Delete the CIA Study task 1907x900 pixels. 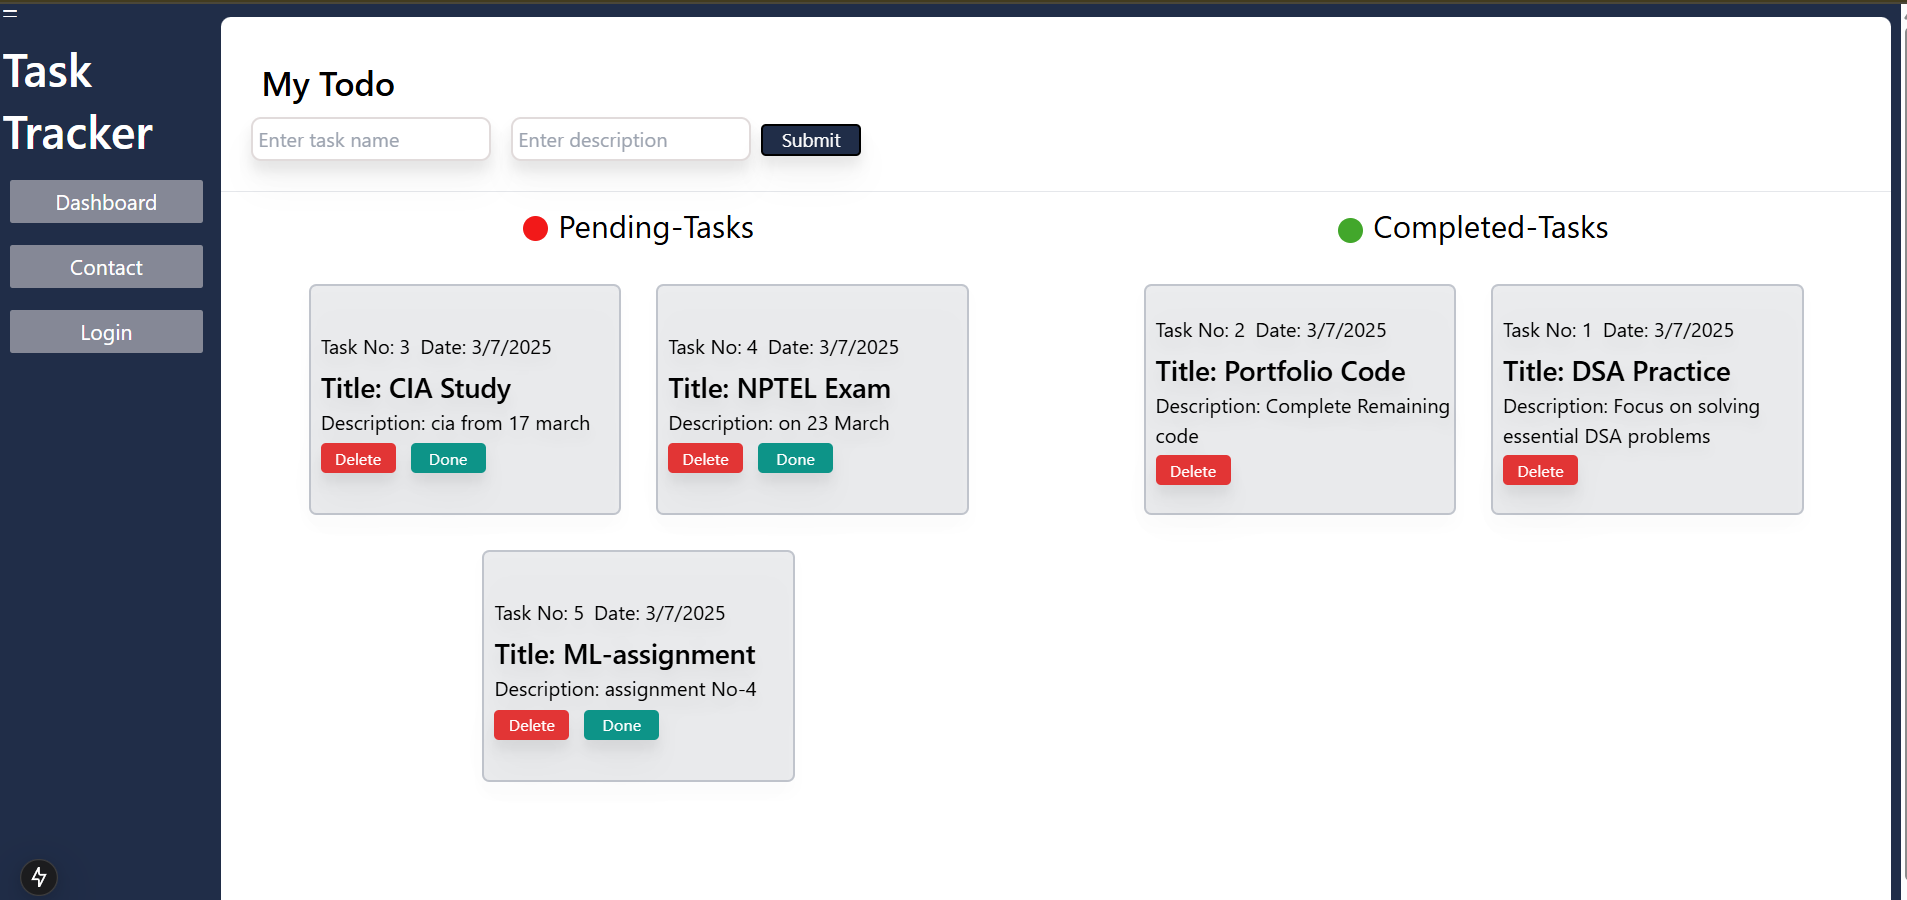pyautogui.click(x=358, y=459)
